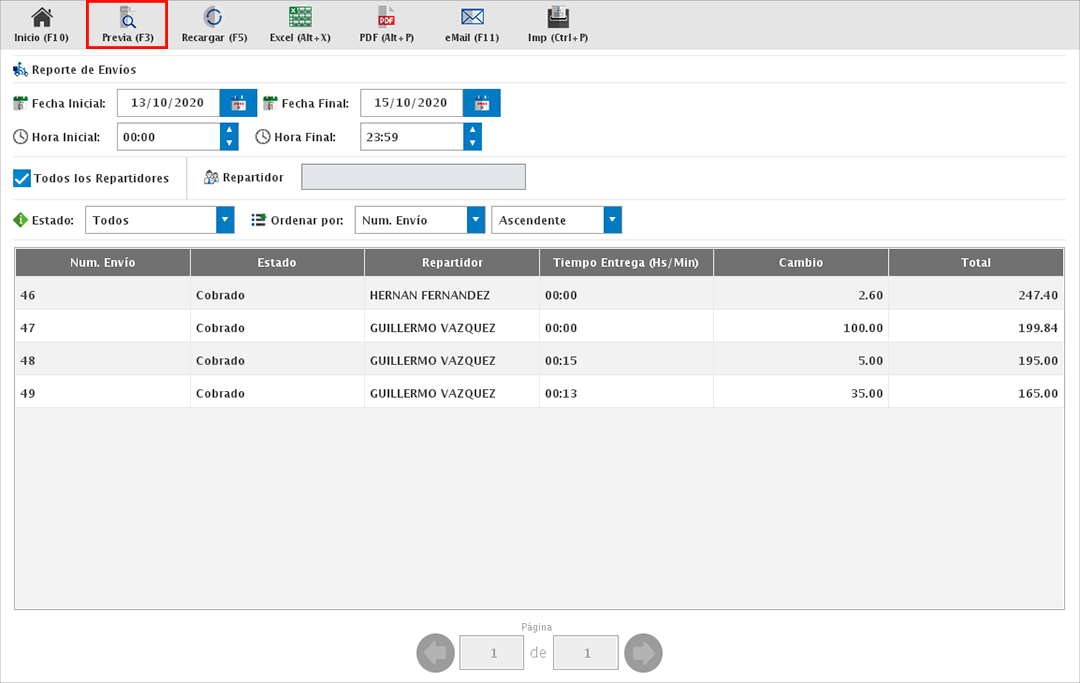Expand the Estado dropdown

pyautogui.click(x=225, y=220)
